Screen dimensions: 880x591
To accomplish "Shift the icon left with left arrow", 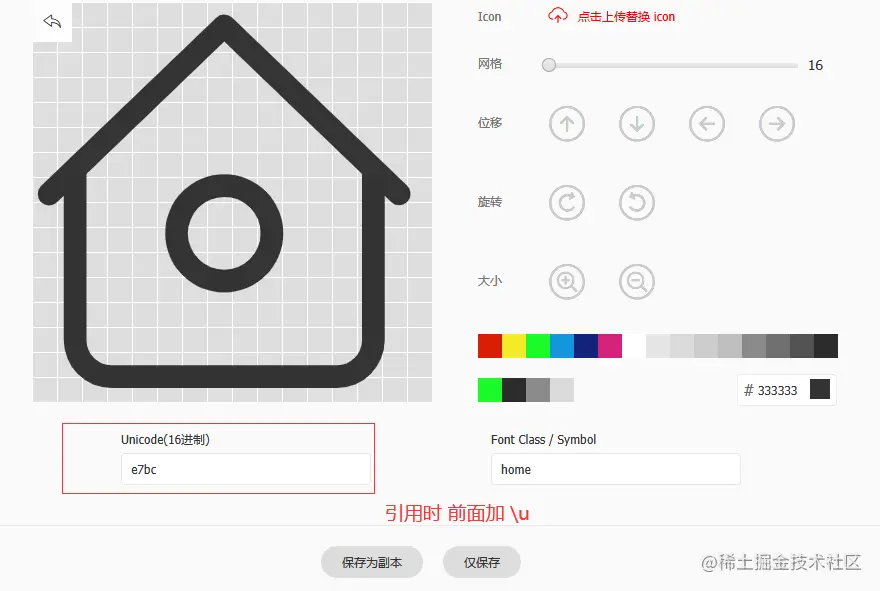I will [x=707, y=123].
